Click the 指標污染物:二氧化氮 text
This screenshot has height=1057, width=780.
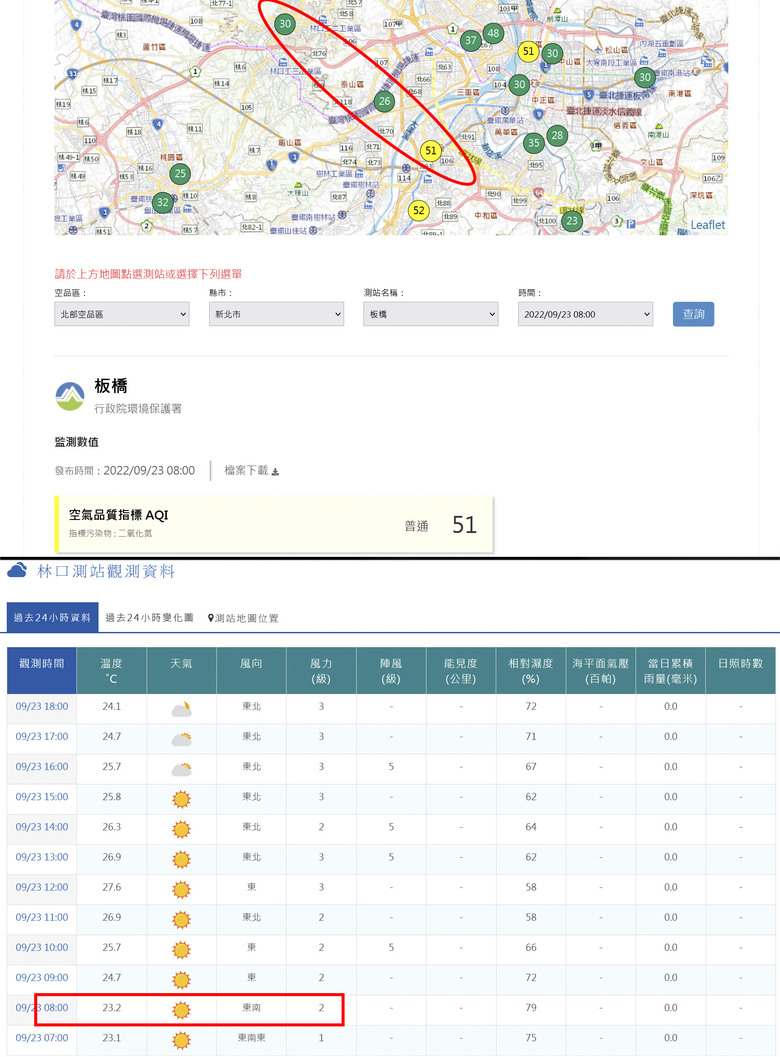coord(111,533)
